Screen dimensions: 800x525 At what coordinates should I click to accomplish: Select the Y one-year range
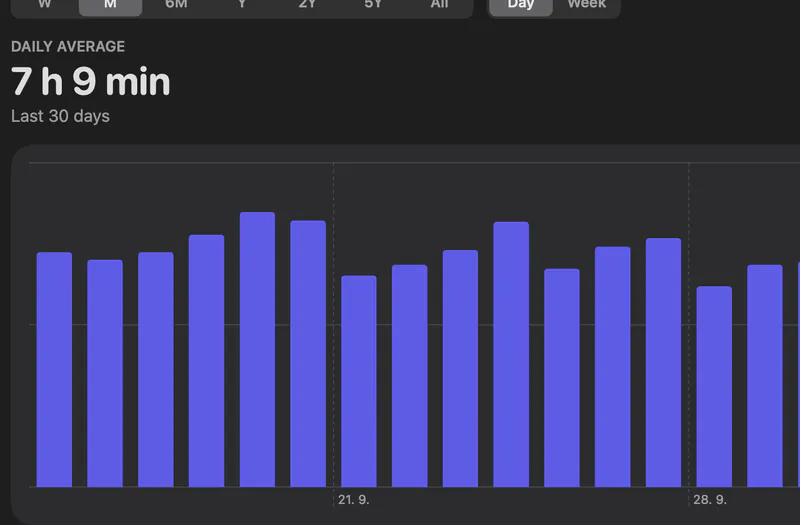(242, 5)
